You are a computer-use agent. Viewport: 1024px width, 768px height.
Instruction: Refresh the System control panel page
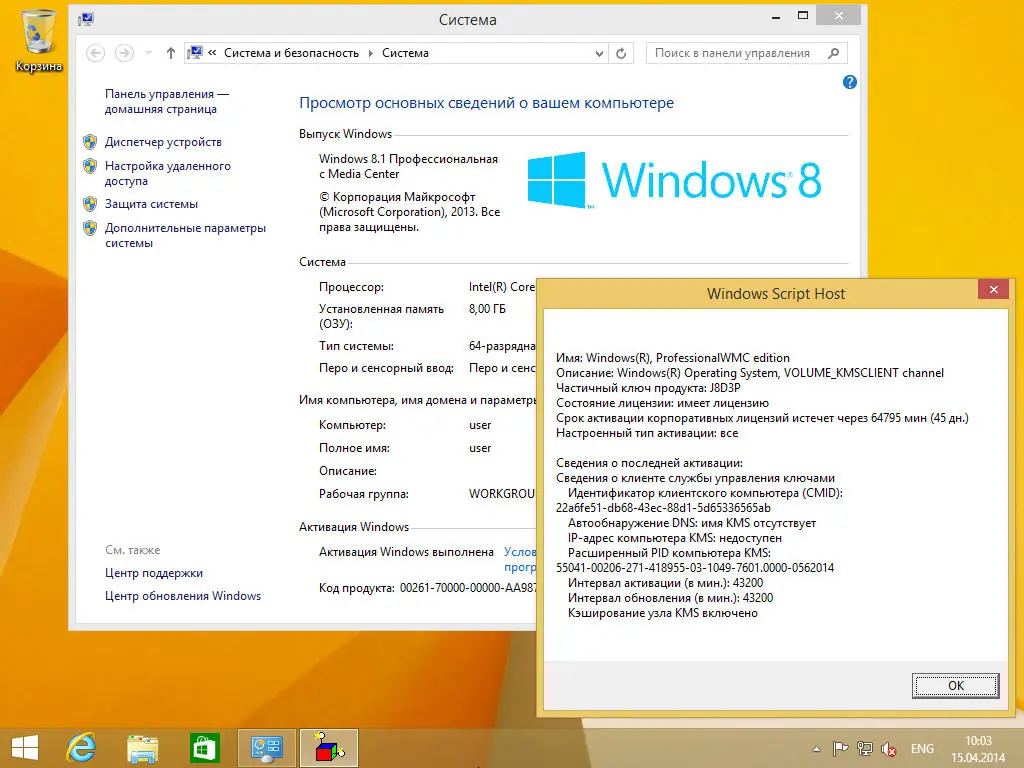[x=621, y=54]
